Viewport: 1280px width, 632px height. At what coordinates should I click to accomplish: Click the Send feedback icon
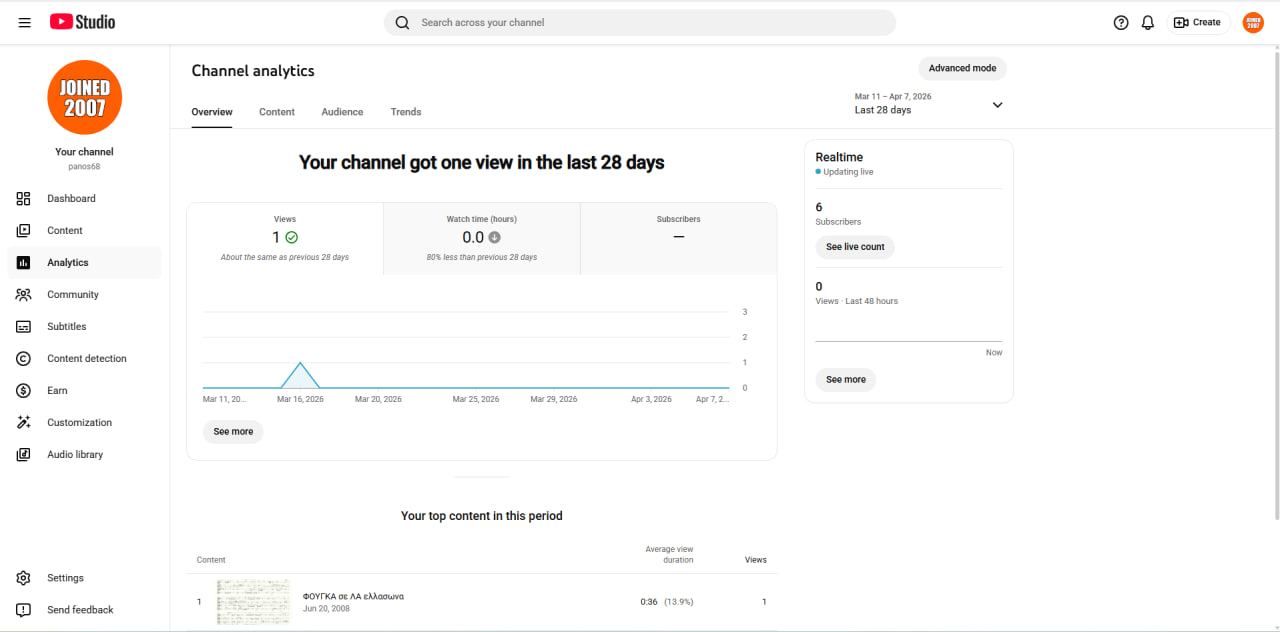(x=24, y=610)
